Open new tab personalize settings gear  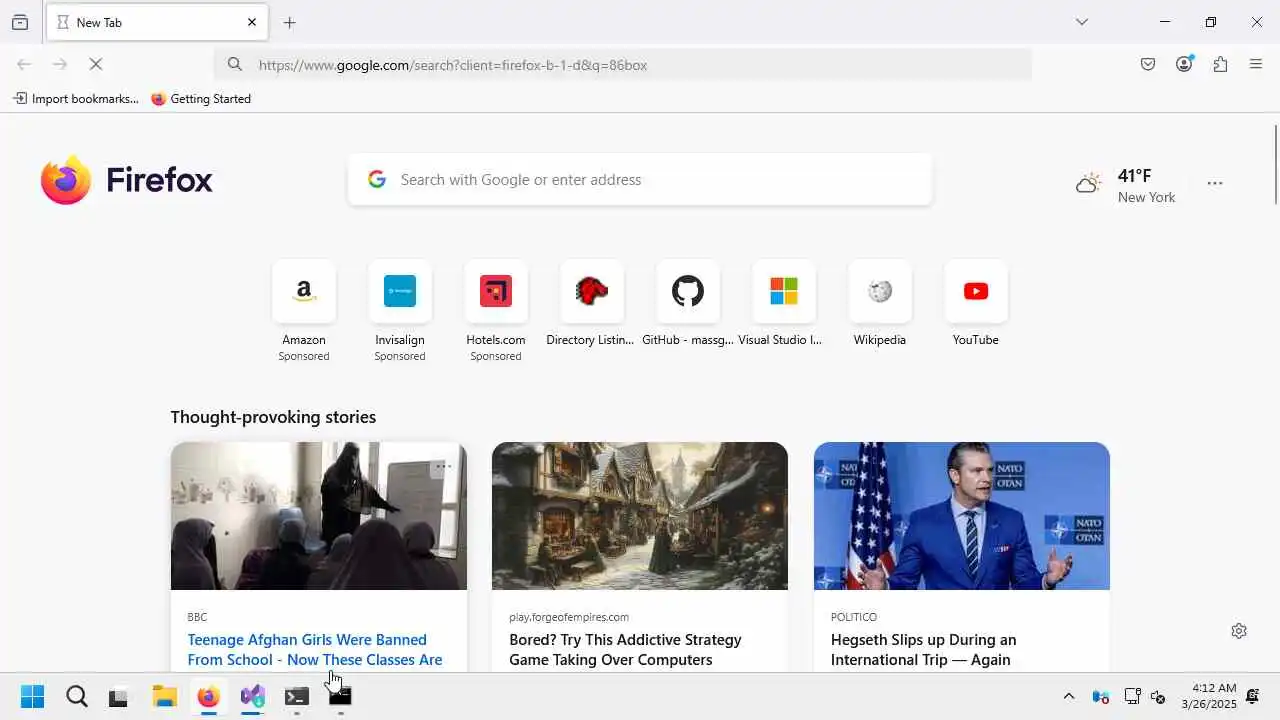point(1239,631)
